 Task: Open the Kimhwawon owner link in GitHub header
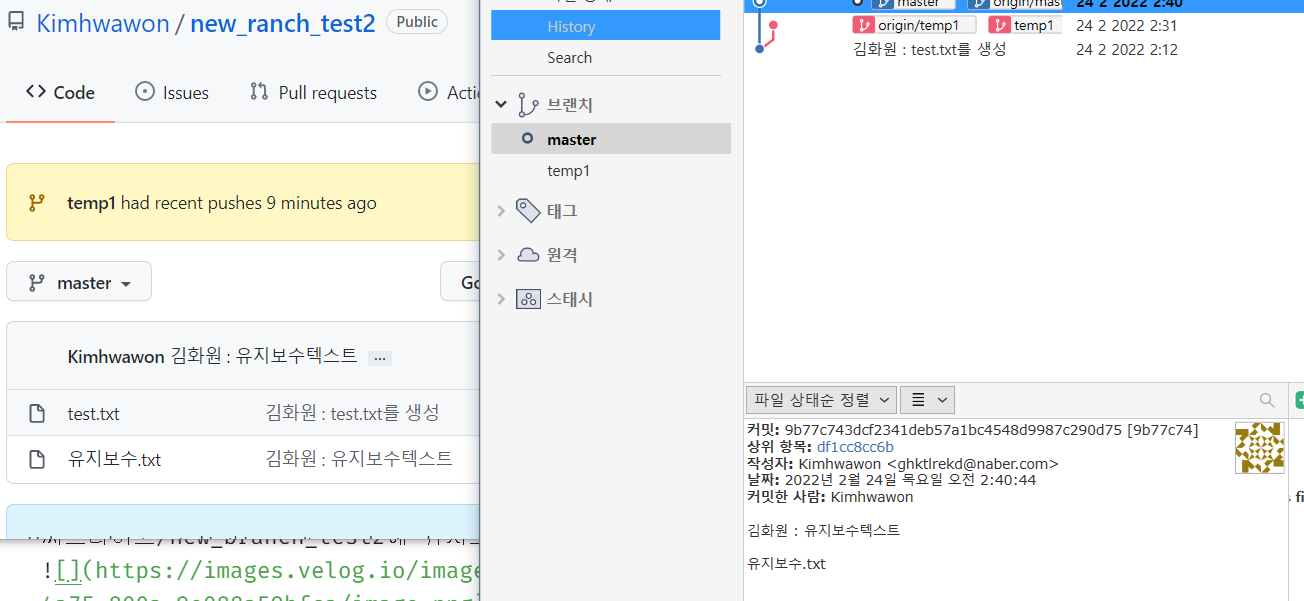coord(102,22)
